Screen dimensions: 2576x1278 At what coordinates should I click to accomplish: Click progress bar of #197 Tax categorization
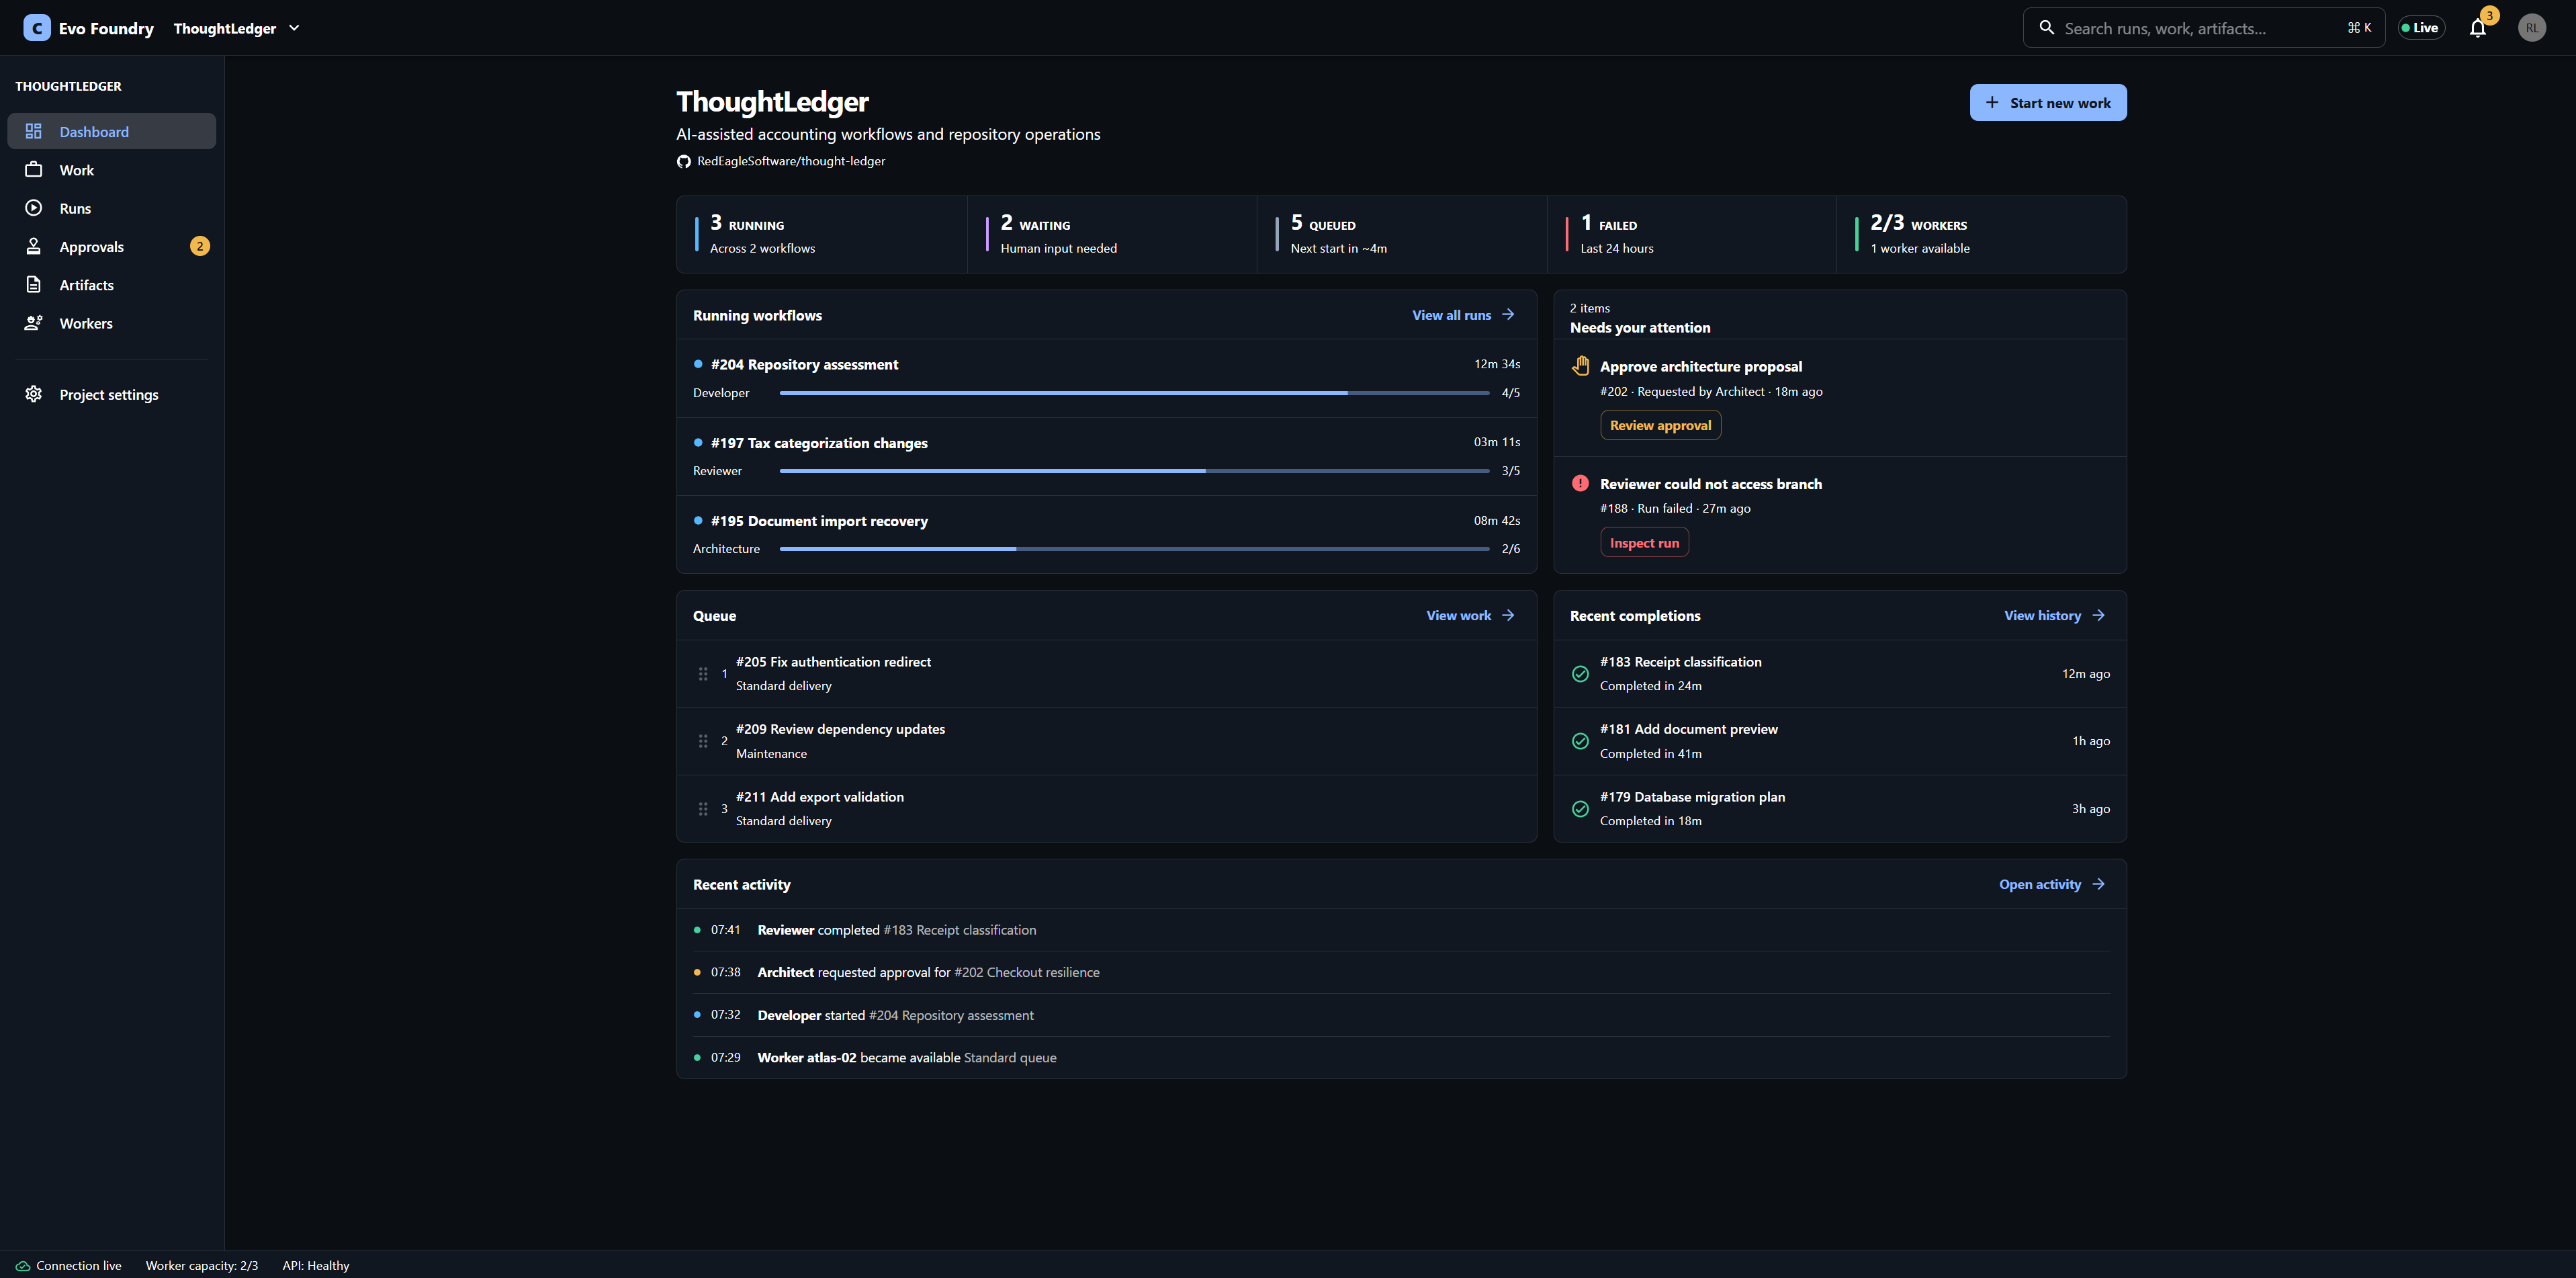[x=1134, y=471]
